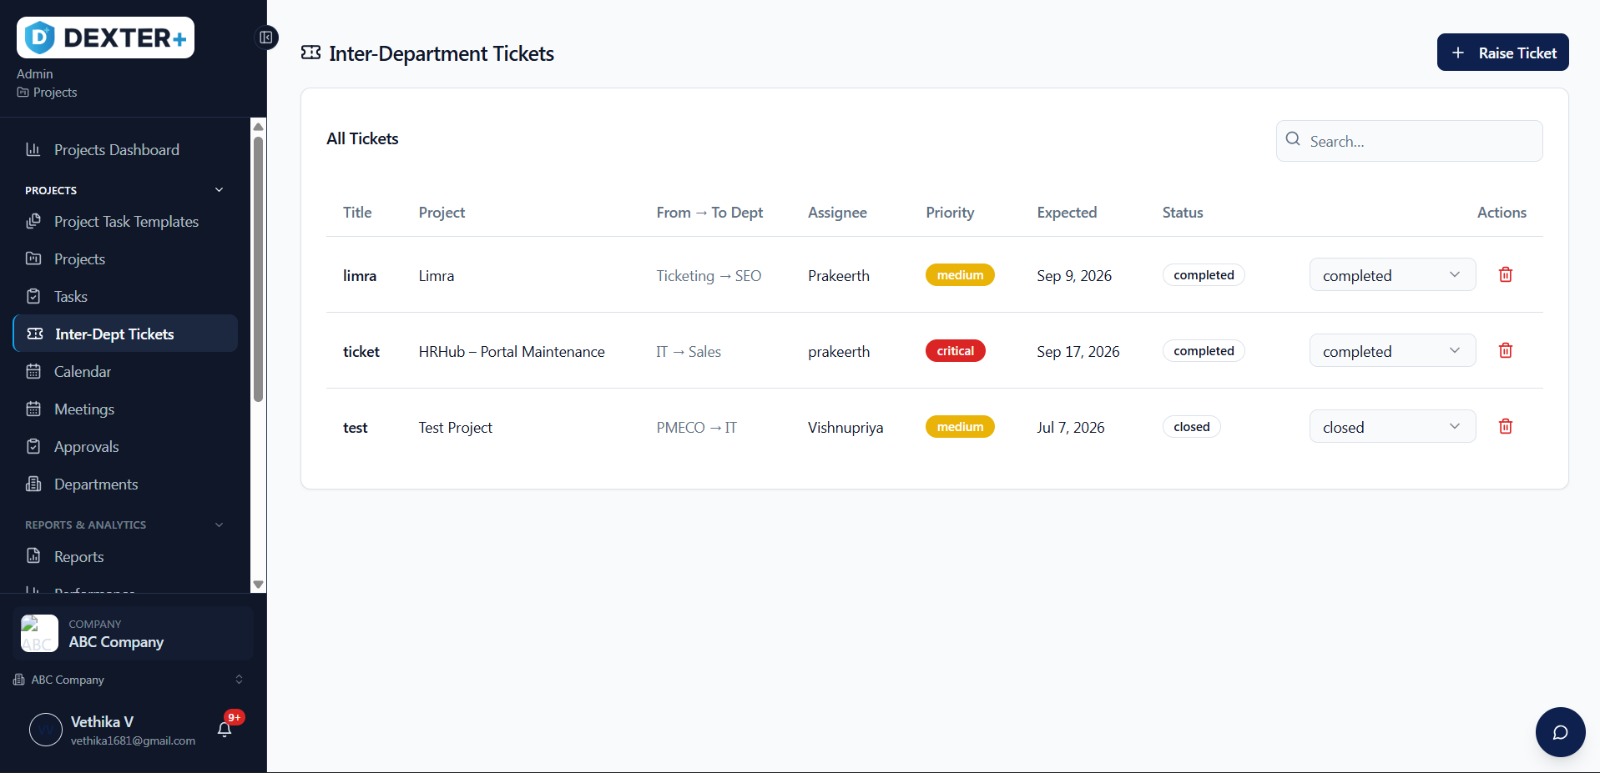This screenshot has height=773, width=1600.
Task: Click the medium badge in limra row
Action: 960,275
